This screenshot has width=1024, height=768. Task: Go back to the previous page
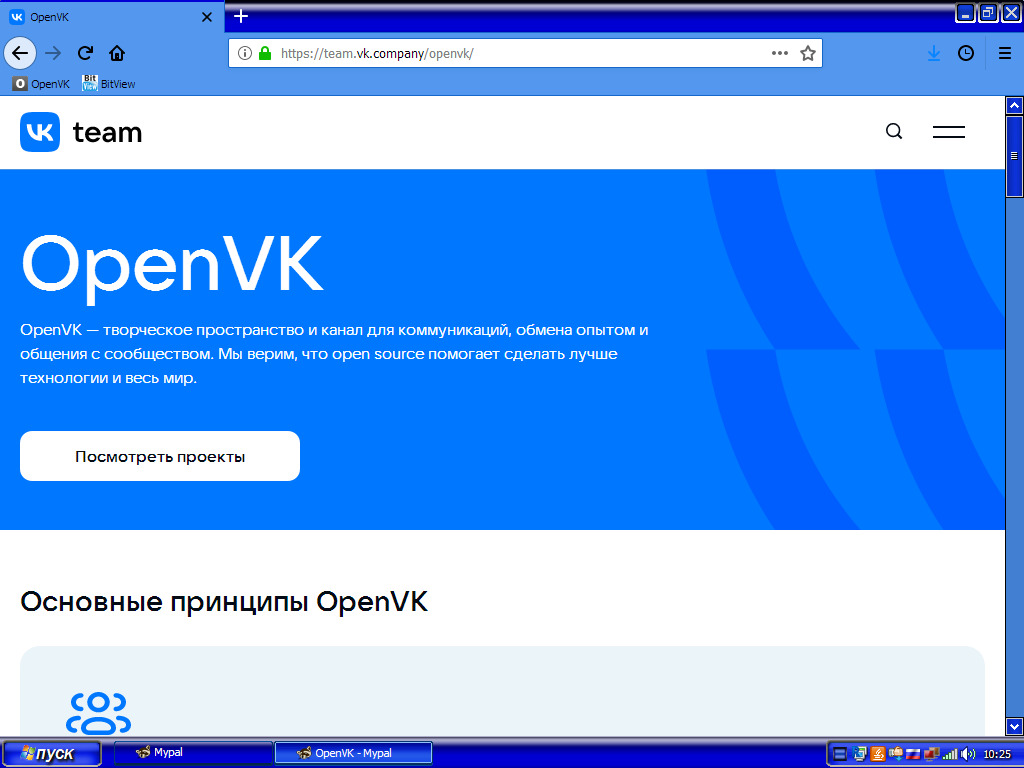(20, 53)
